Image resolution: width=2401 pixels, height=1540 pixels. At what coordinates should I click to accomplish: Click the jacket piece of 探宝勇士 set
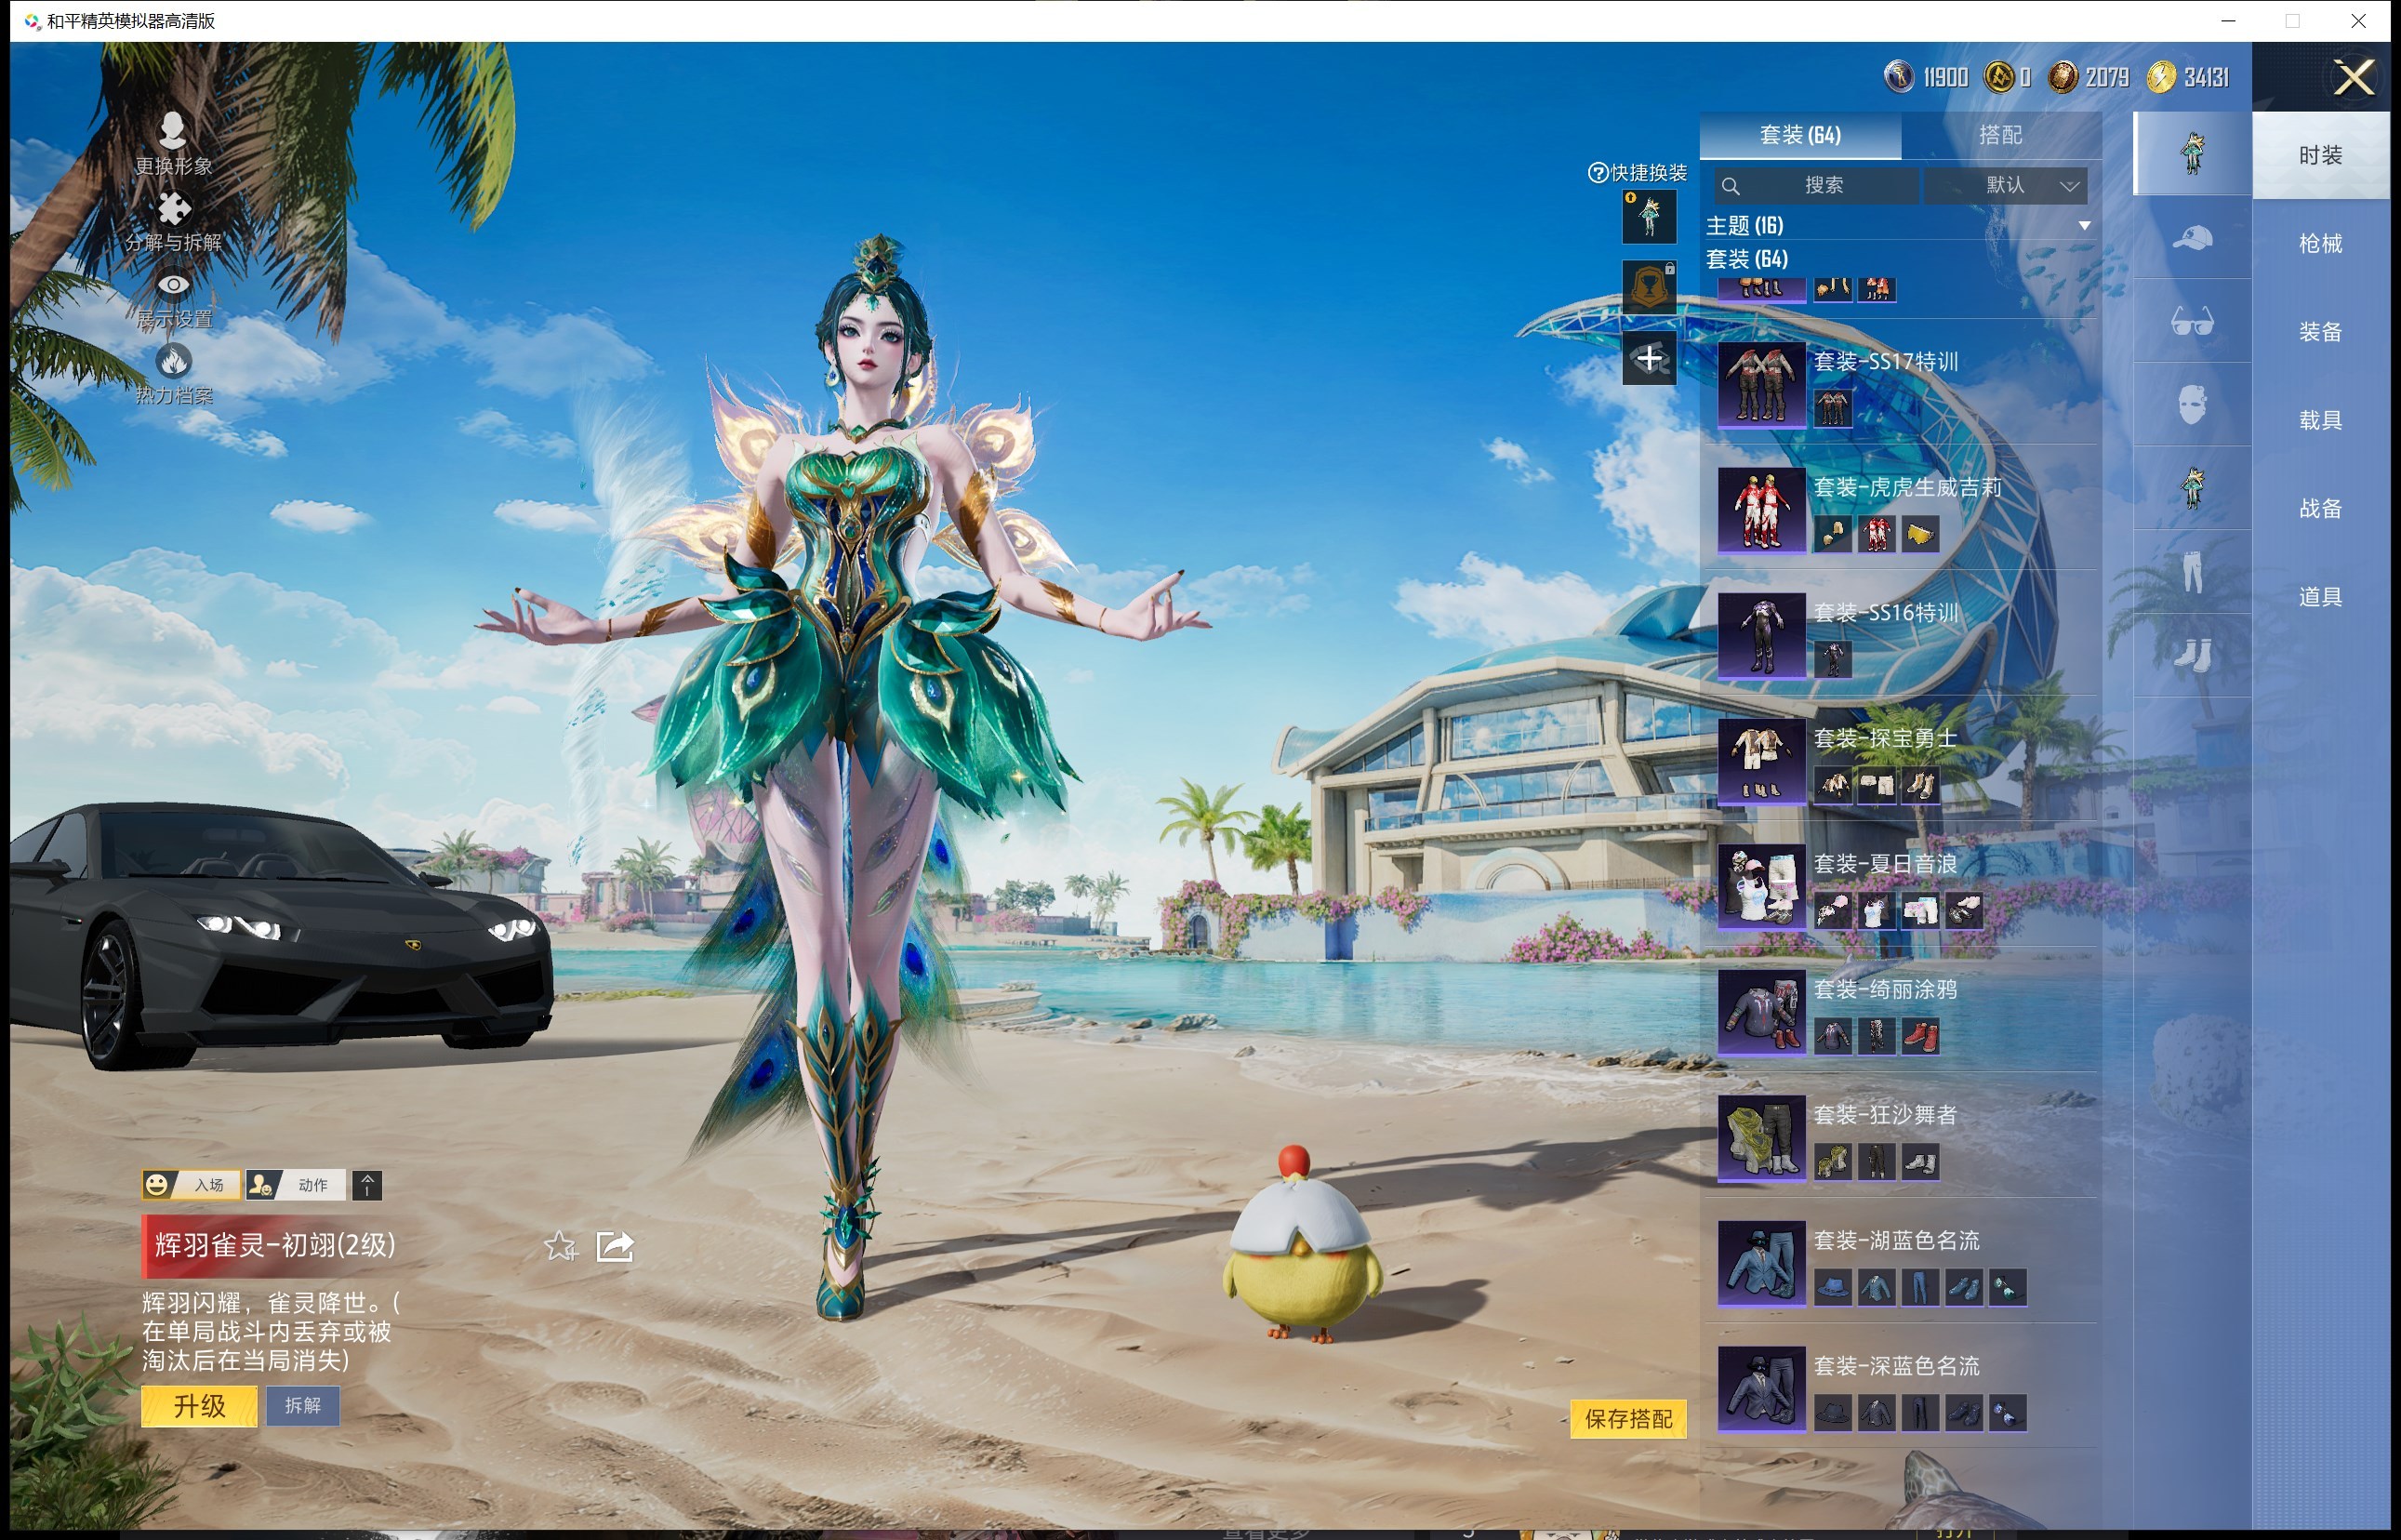click(1832, 785)
